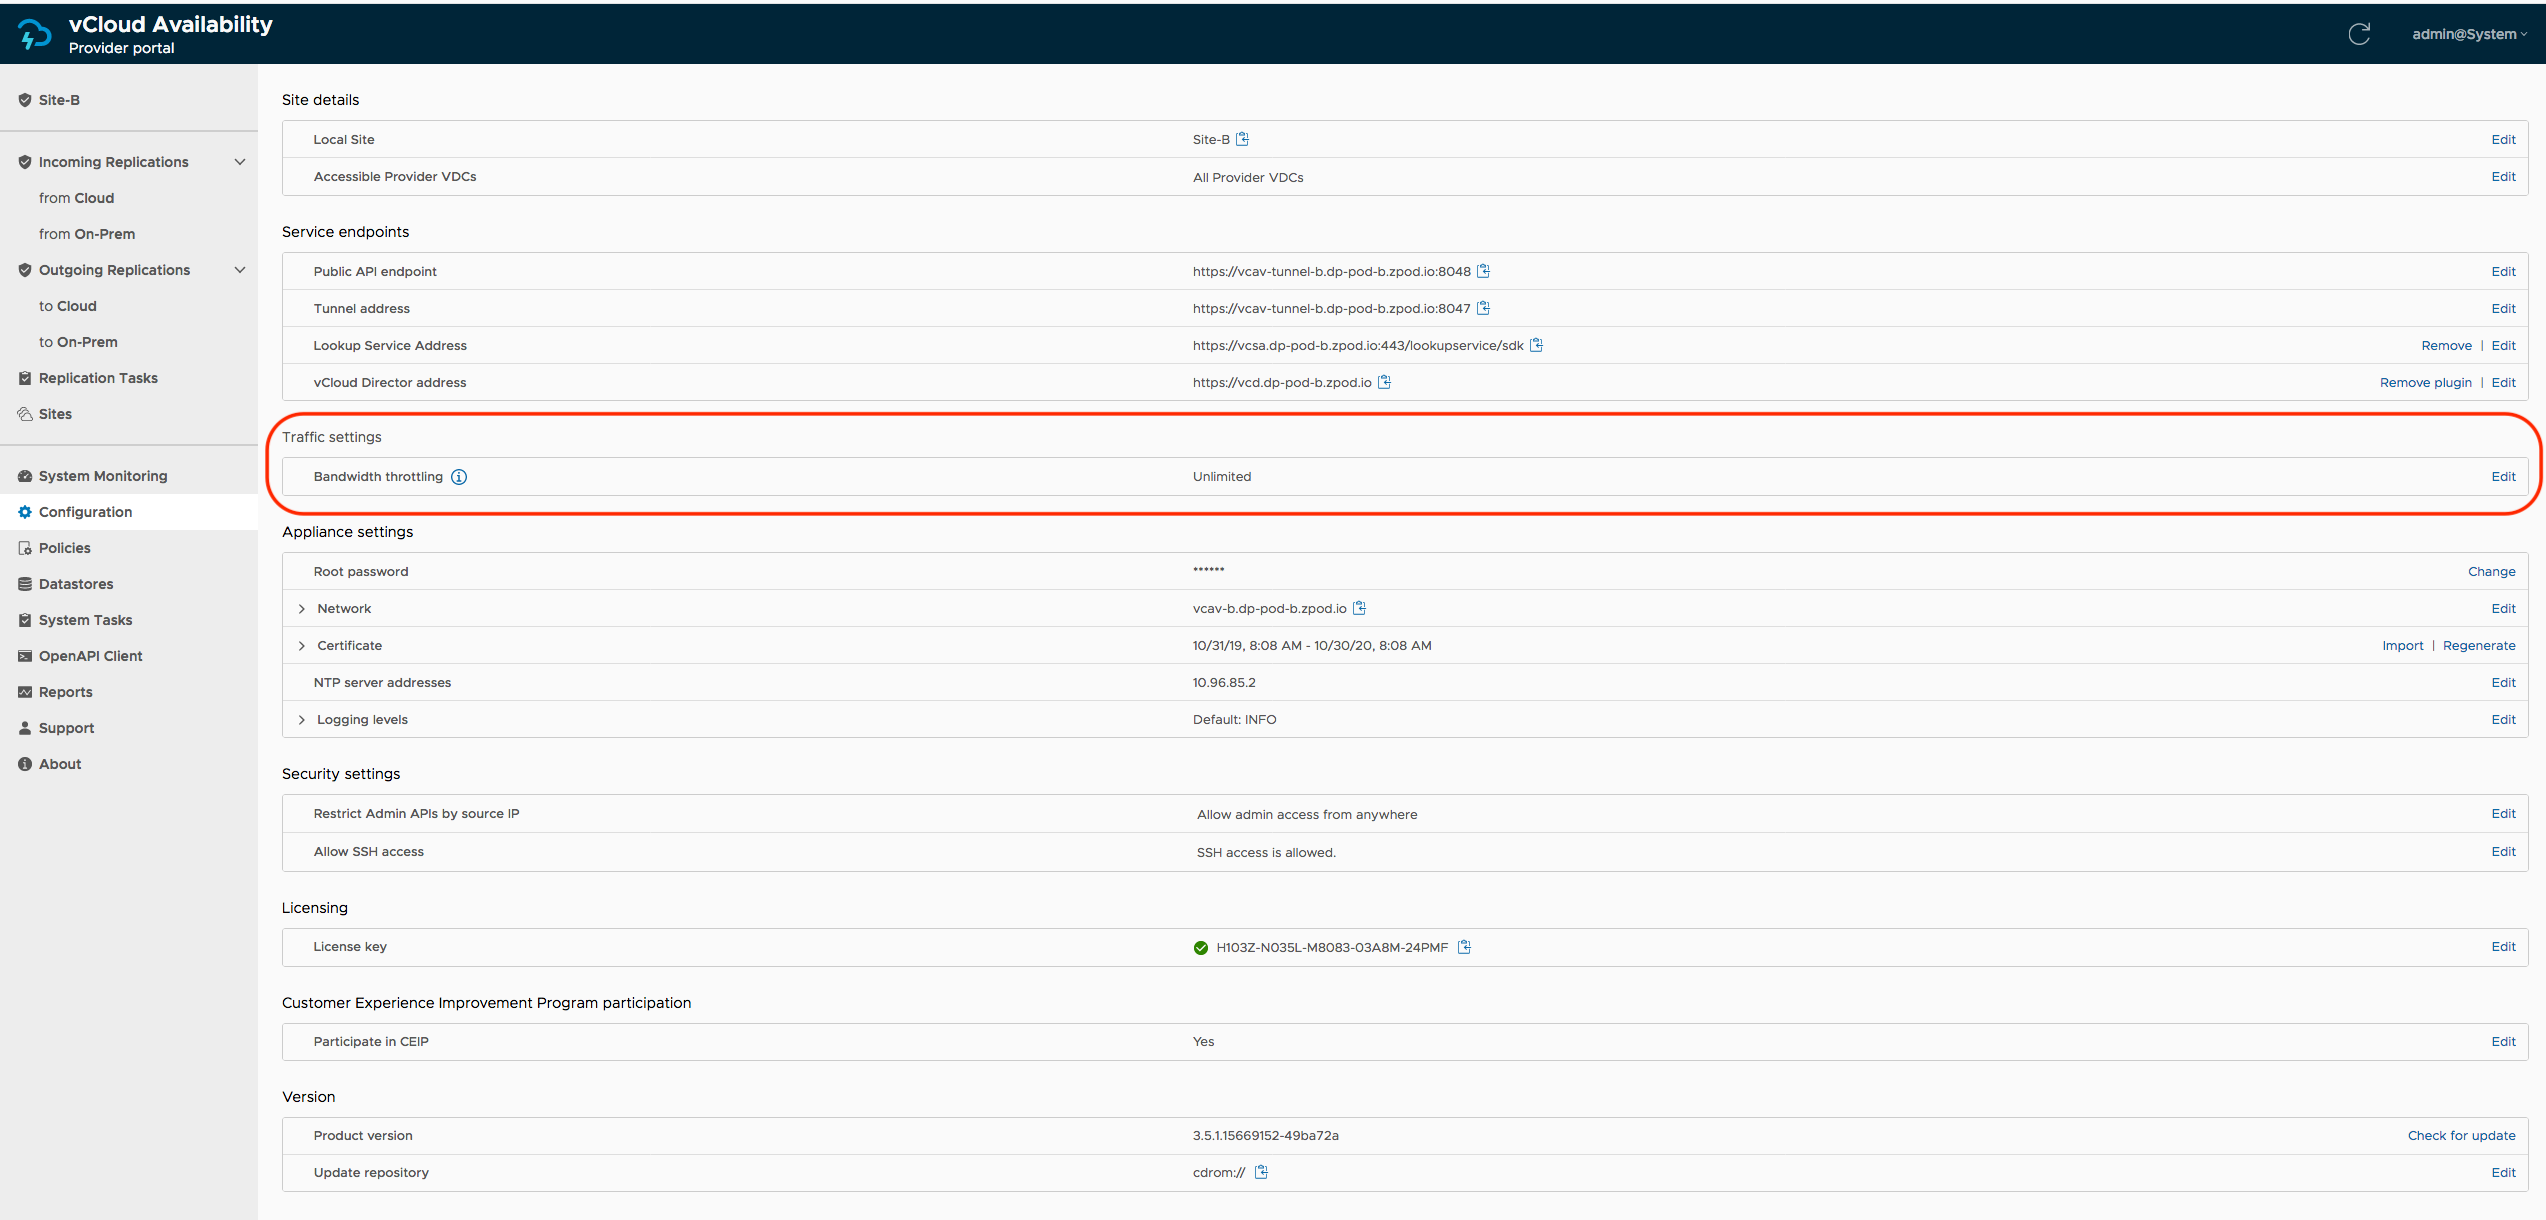
Task: Copy the update repository path
Action: (1262, 1172)
